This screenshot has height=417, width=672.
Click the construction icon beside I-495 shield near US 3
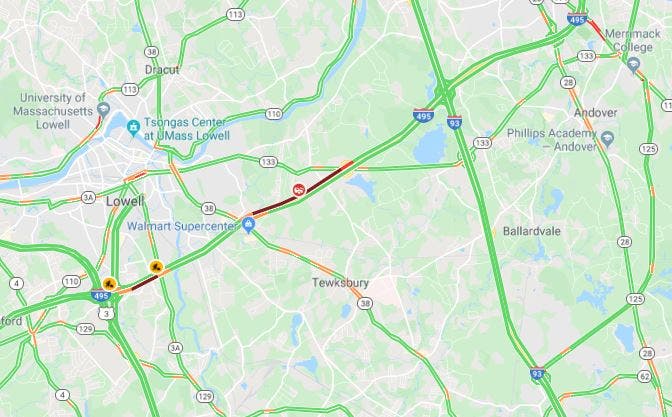point(109,284)
